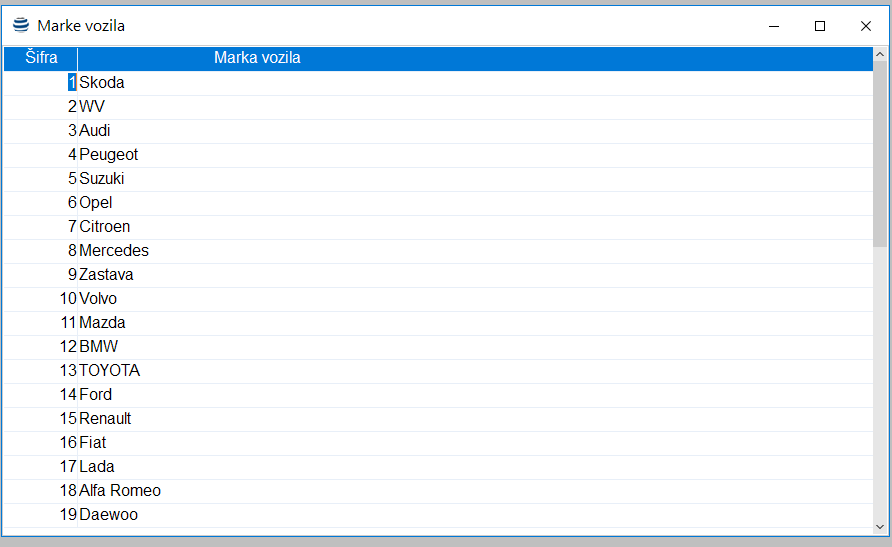Select the Audi entry
This screenshot has height=547, width=892.
click(95, 131)
